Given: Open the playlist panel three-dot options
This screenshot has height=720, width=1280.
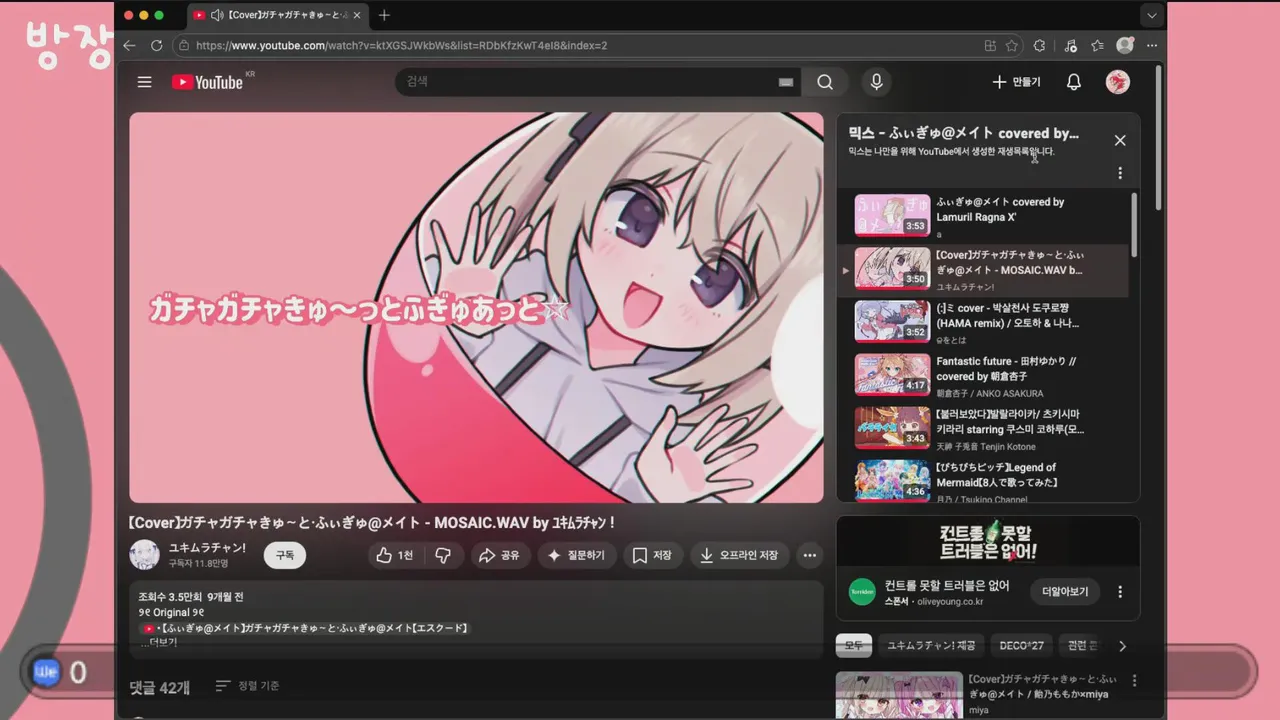Looking at the screenshot, I should coord(1120,173).
